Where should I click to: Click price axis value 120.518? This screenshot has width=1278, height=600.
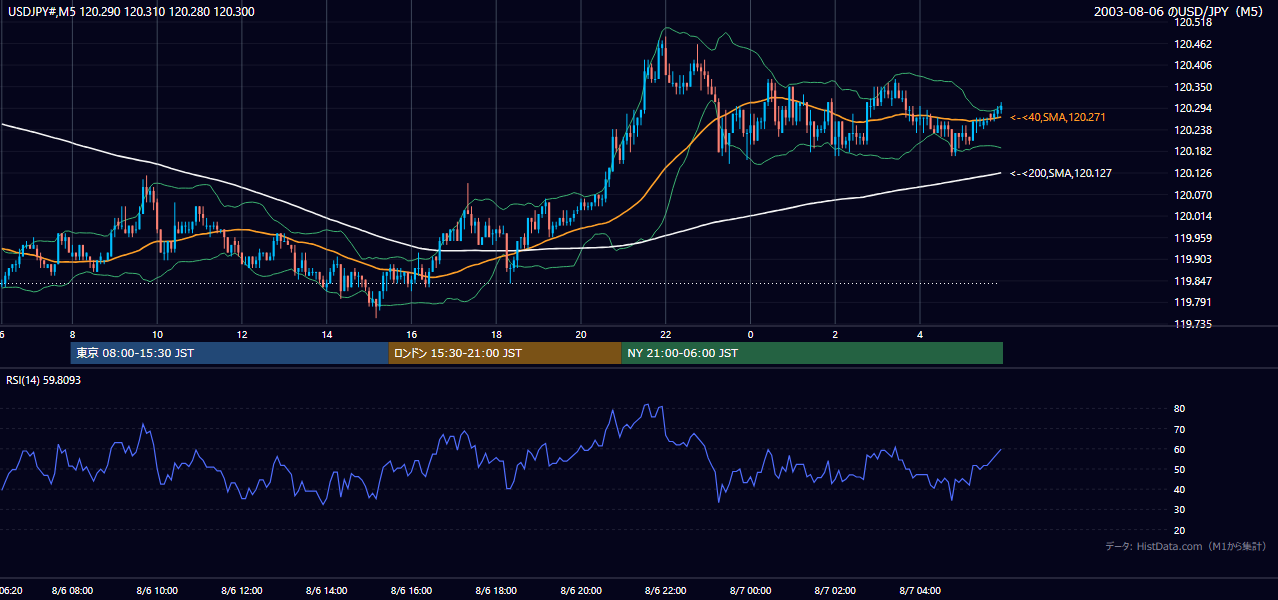1193,22
